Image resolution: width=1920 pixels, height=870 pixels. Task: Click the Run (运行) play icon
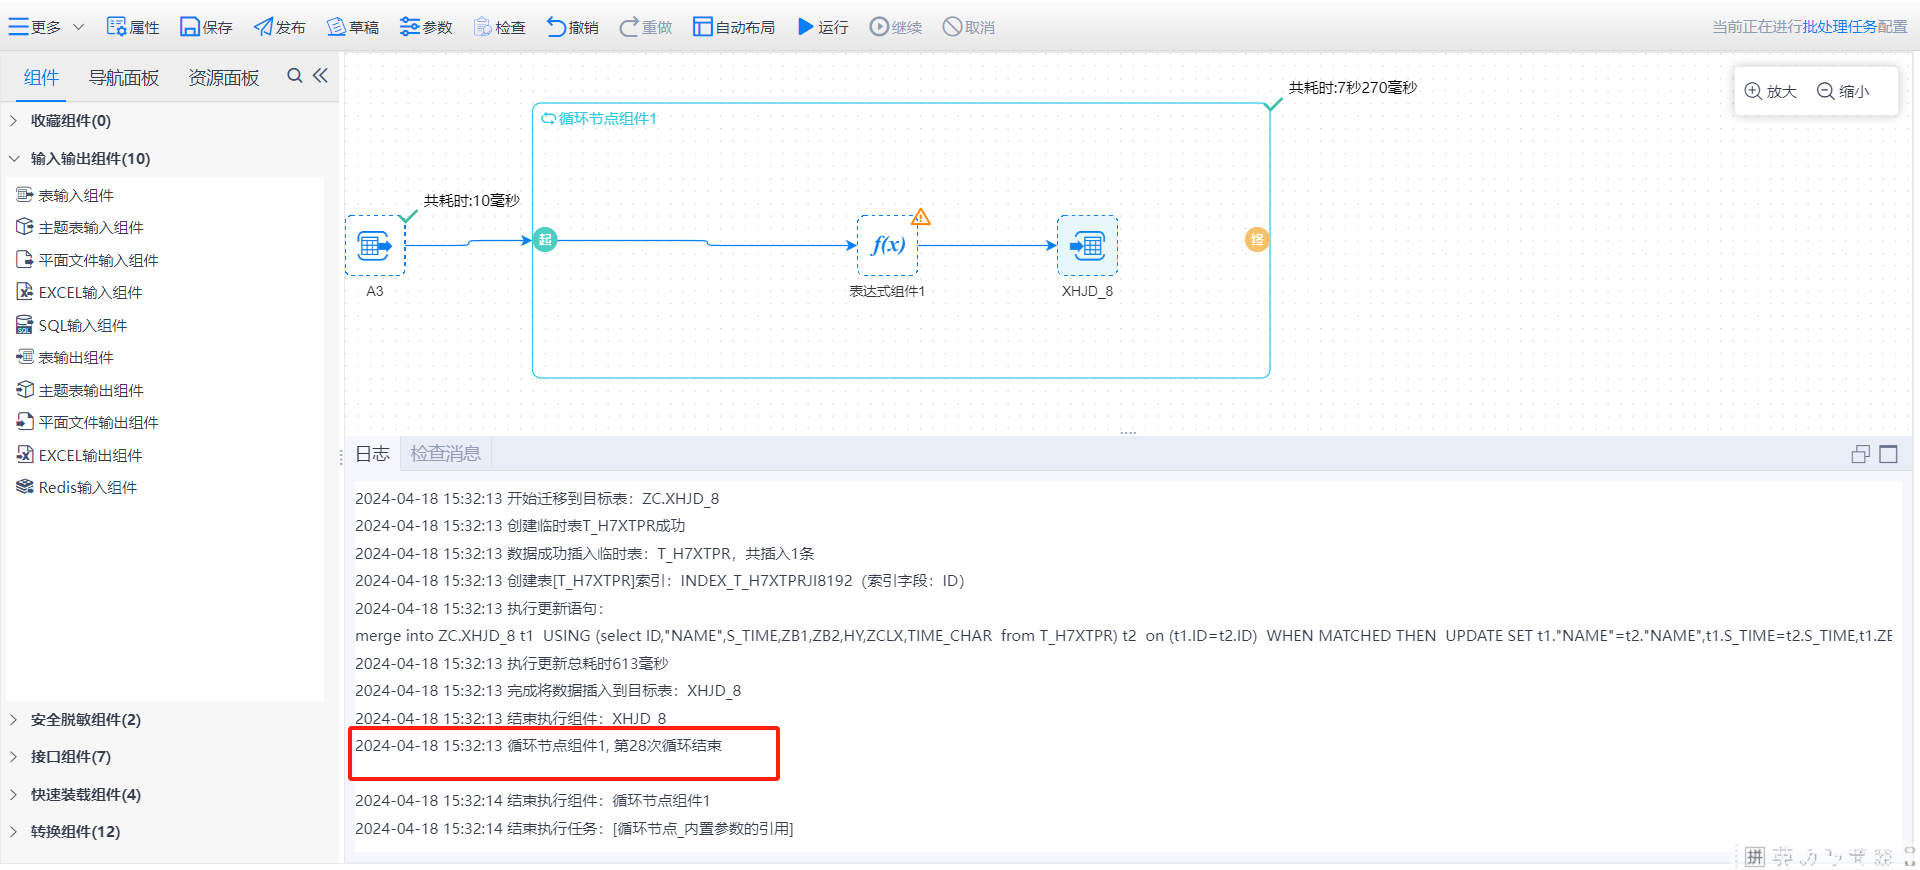click(805, 27)
